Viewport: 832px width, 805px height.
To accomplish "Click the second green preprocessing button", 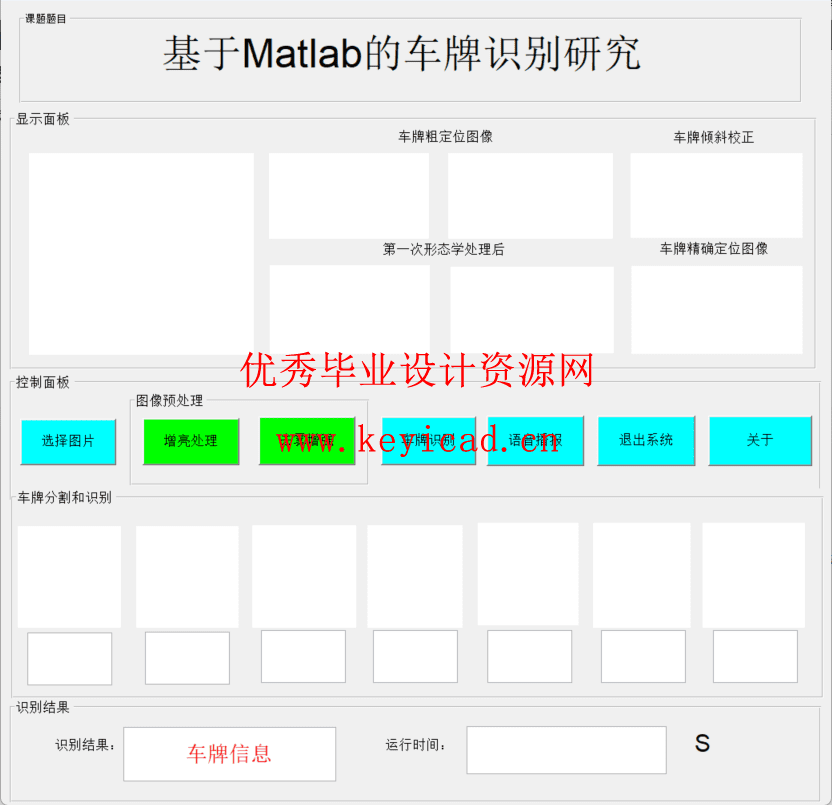I will [x=307, y=440].
